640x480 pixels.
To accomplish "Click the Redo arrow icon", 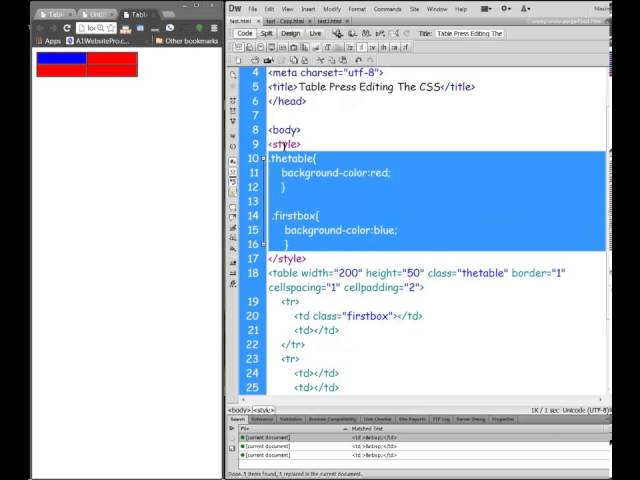I will pyautogui.click(x=370, y=60).
